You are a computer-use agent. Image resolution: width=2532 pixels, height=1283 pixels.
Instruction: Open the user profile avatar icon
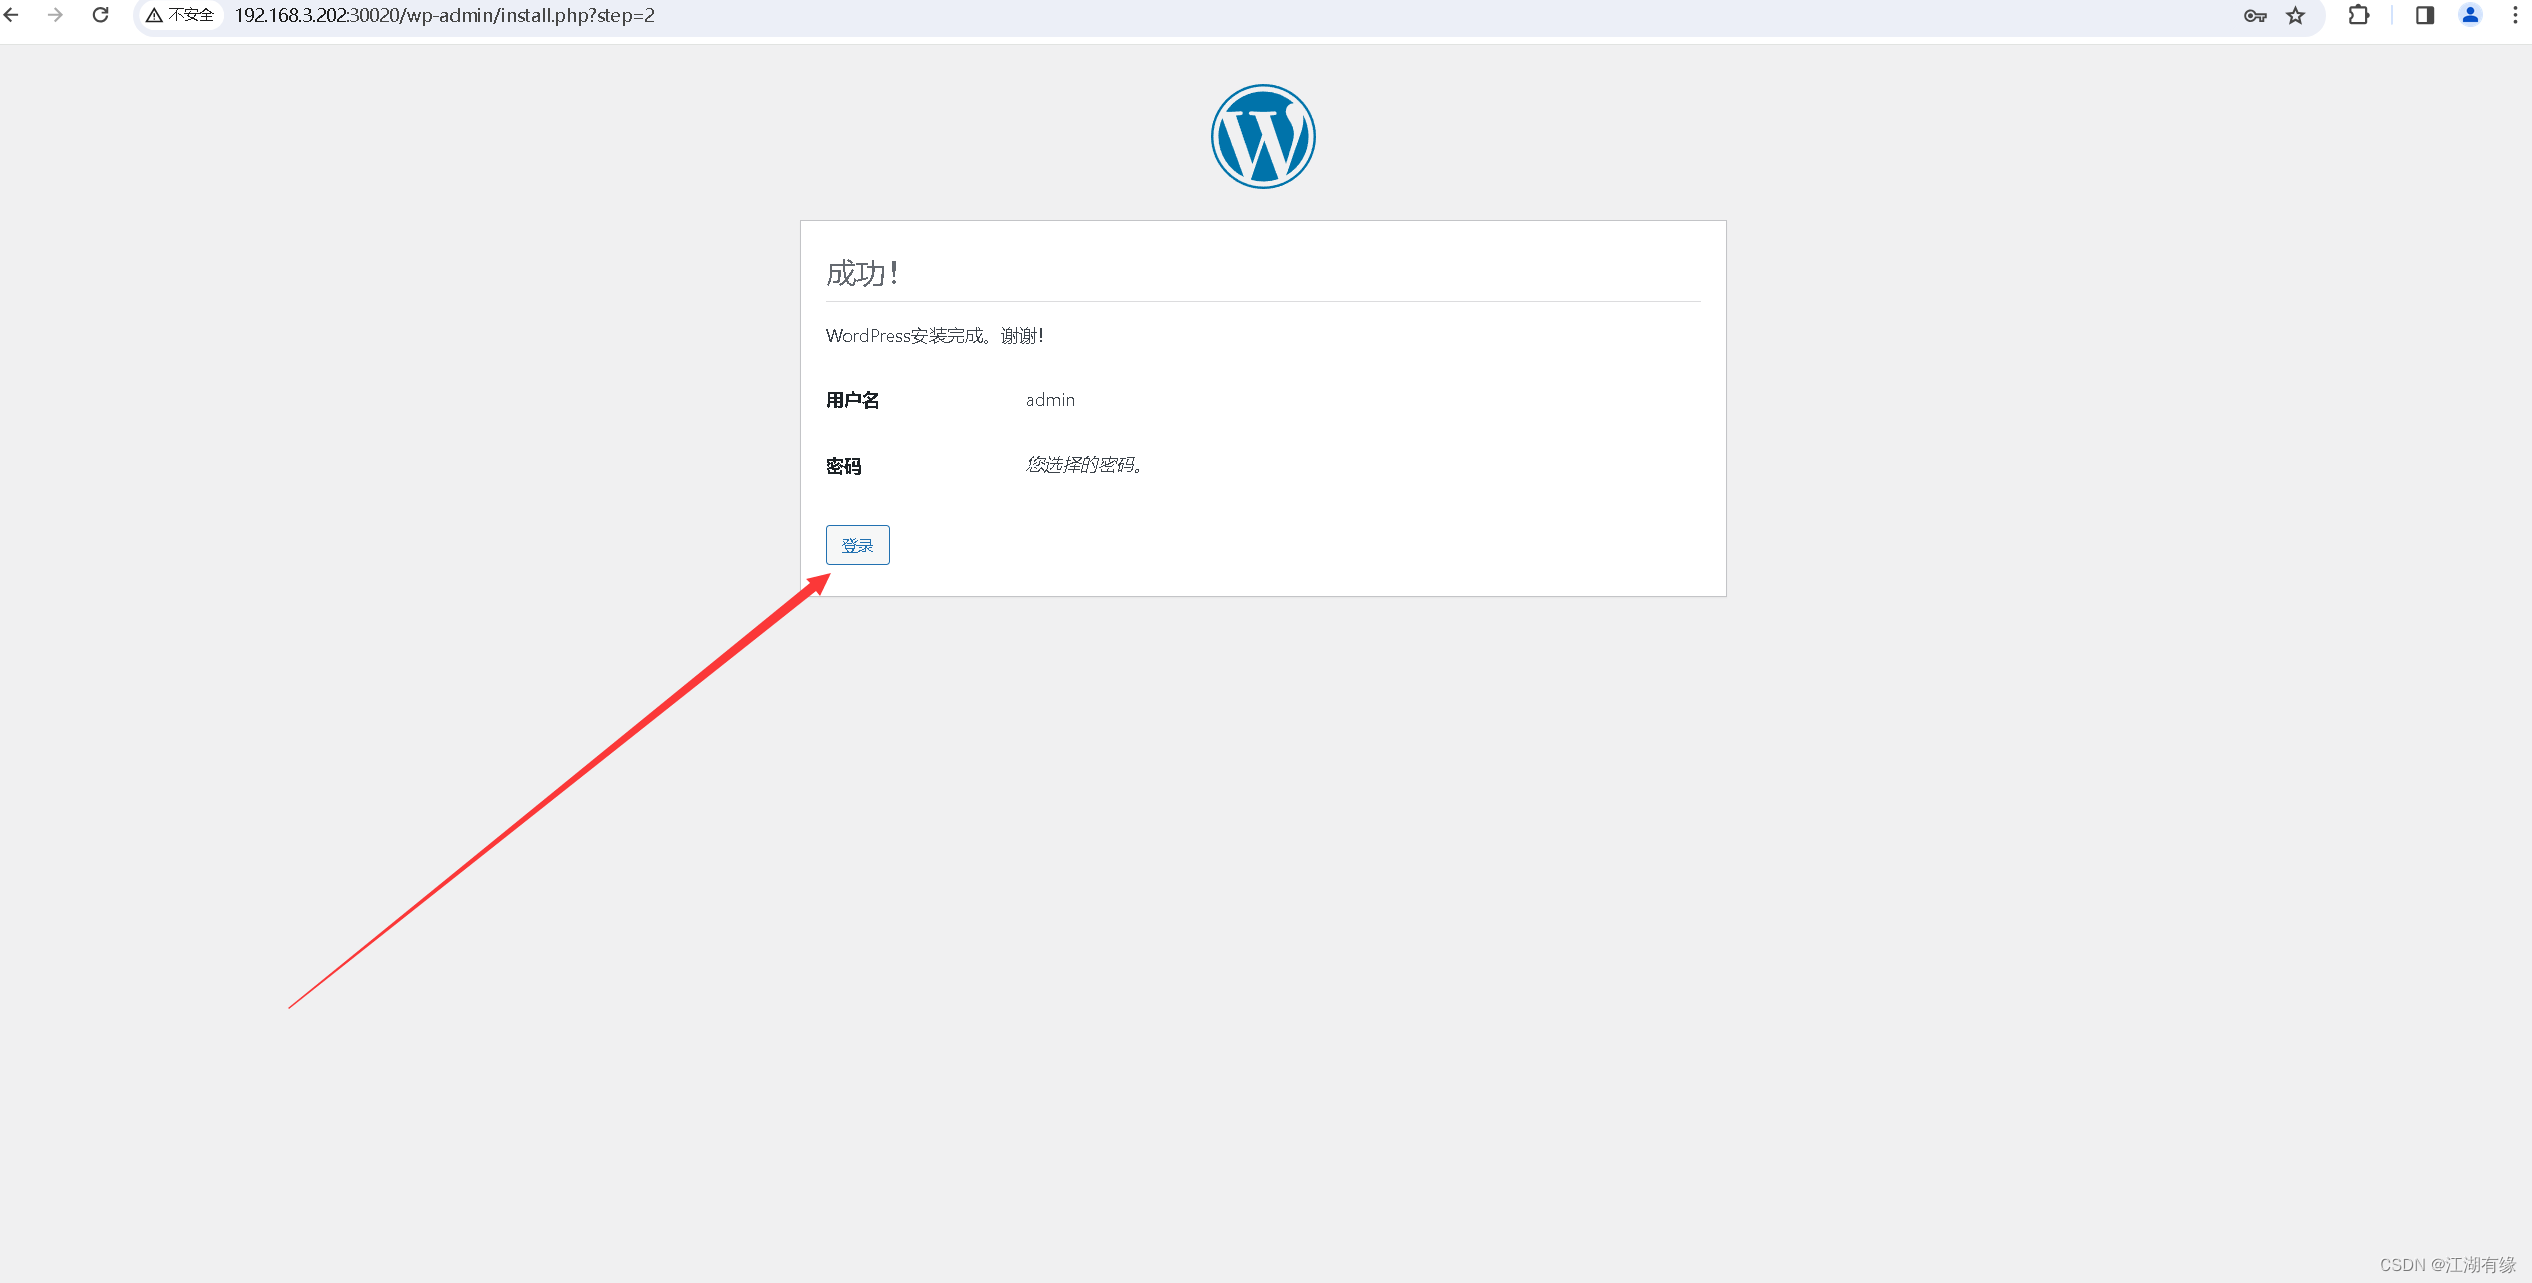[x=2470, y=15]
